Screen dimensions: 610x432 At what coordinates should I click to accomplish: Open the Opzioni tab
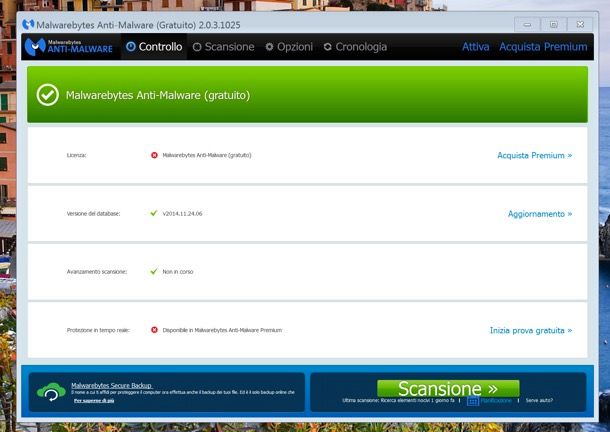pyautogui.click(x=289, y=47)
